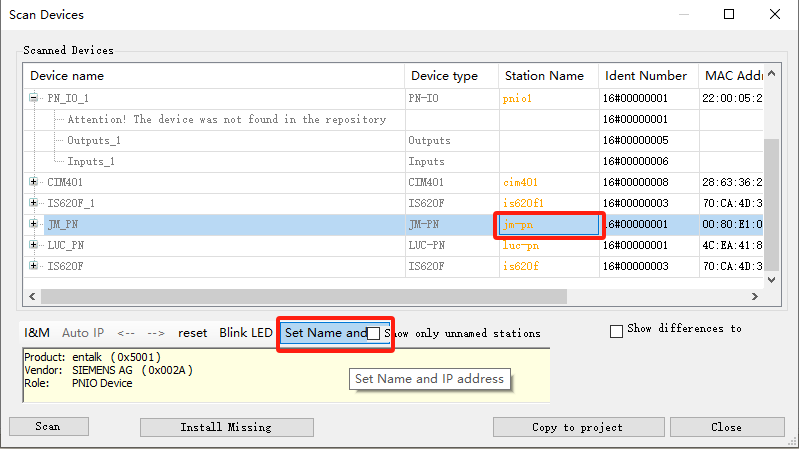Image resolution: width=799 pixels, height=449 pixels.
Task: Expand the CIM401 device node
Action: pyautogui.click(x=34, y=182)
